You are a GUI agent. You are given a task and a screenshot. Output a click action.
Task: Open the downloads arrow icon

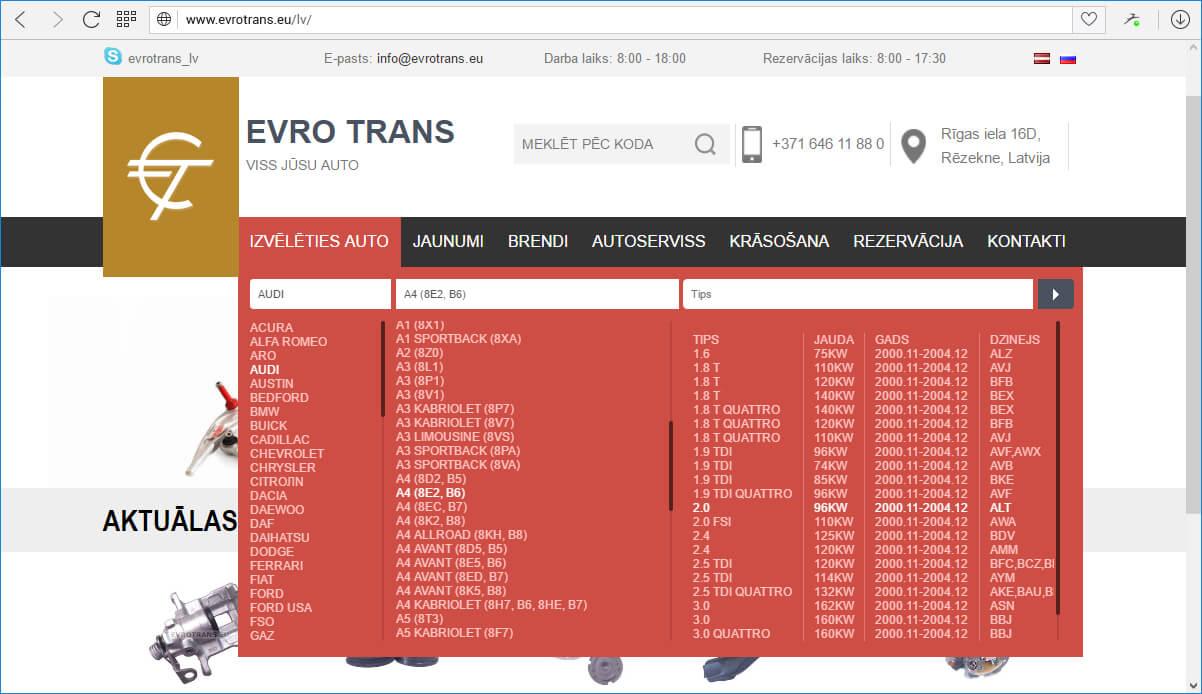[1180, 19]
